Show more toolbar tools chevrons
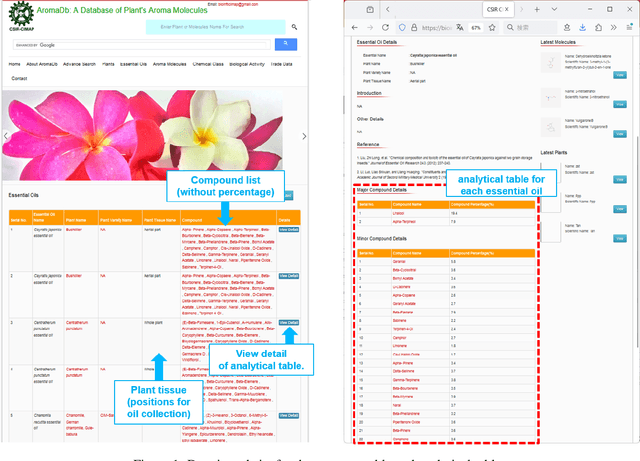640x461 pixels. [x=613, y=27]
